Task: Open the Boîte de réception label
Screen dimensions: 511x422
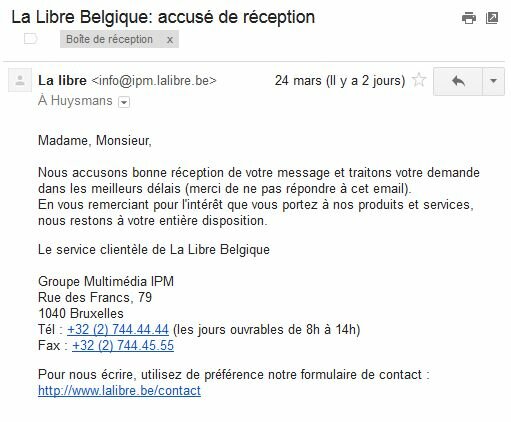Action: coord(109,39)
